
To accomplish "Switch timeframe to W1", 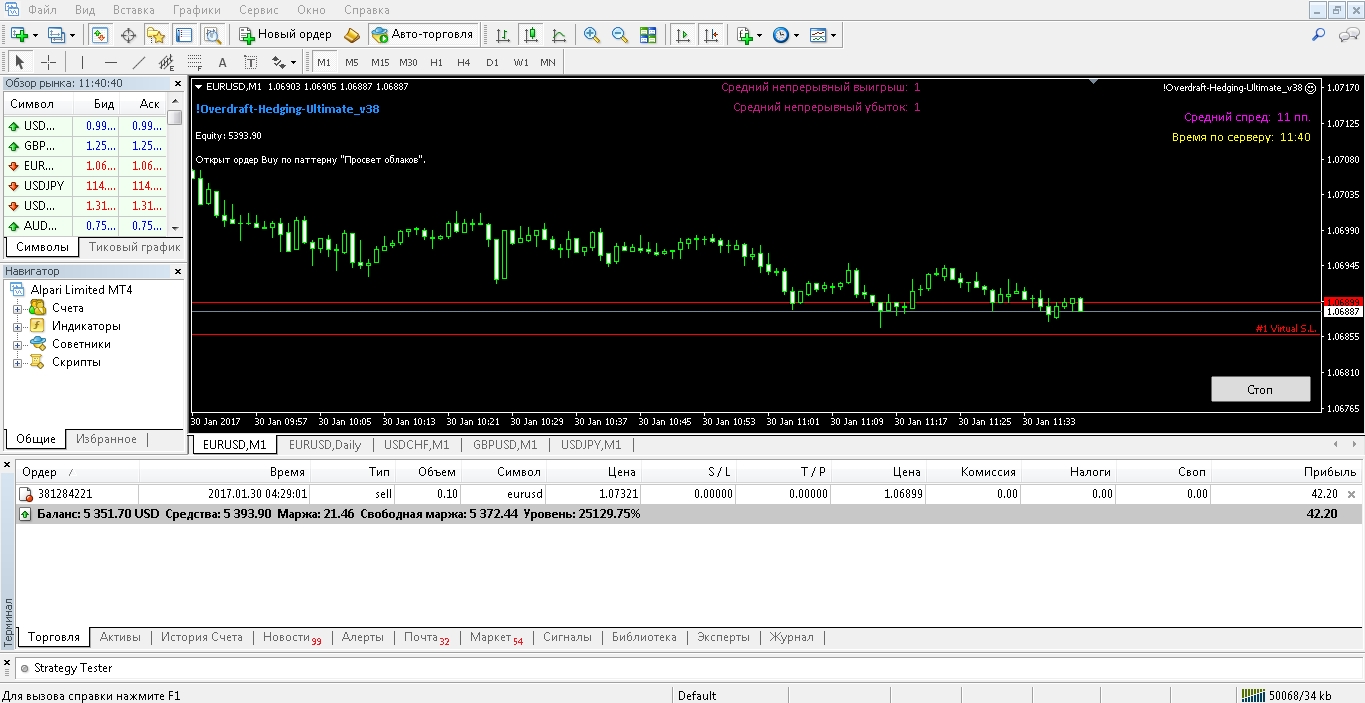I will point(521,62).
